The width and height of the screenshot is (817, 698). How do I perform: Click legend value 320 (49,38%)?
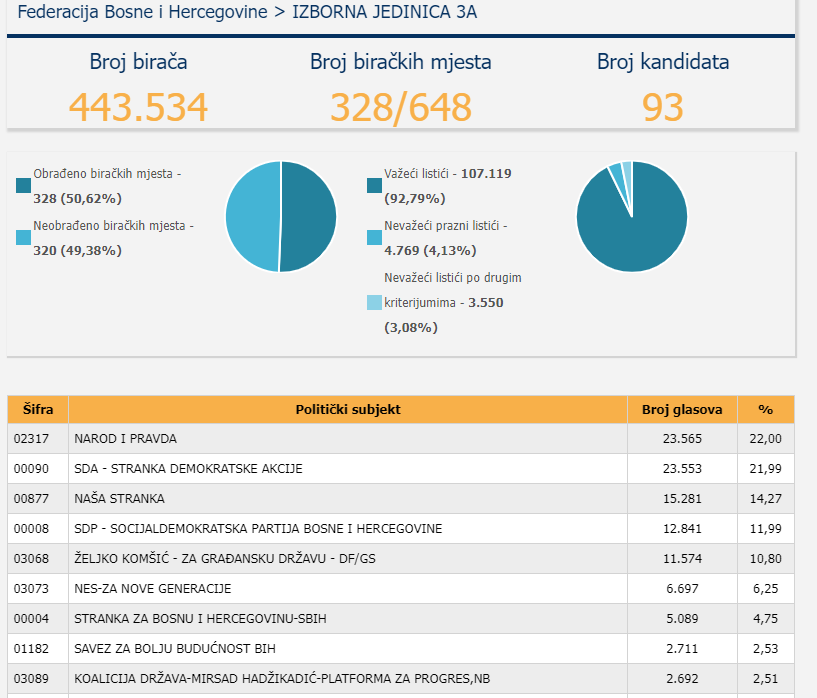78,251
